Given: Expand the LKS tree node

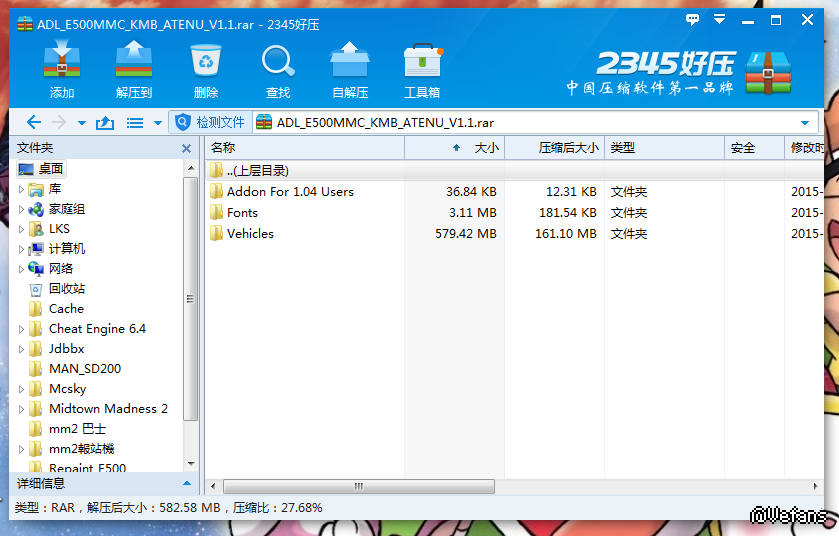Looking at the screenshot, I should 21,229.
